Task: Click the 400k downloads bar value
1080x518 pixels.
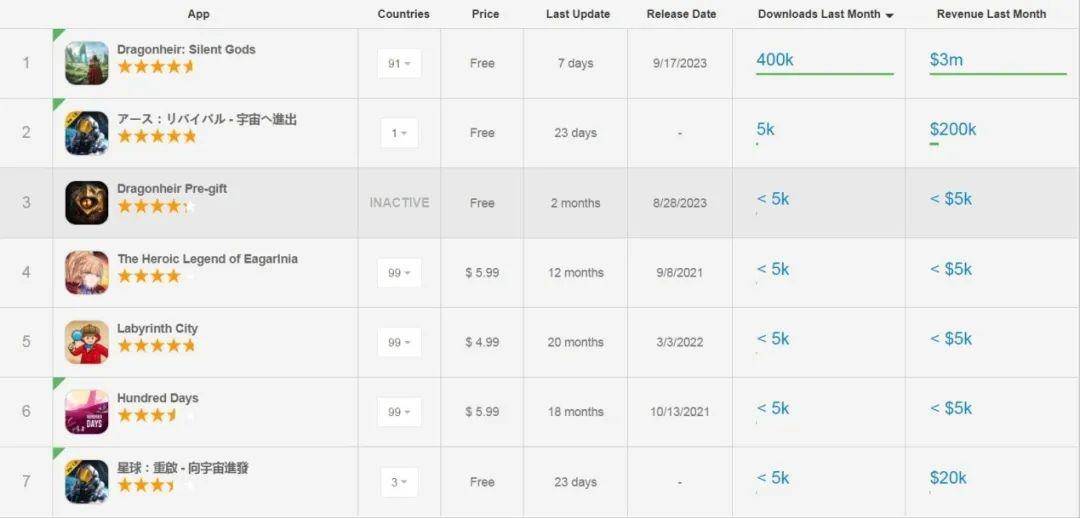Action: 775,60
